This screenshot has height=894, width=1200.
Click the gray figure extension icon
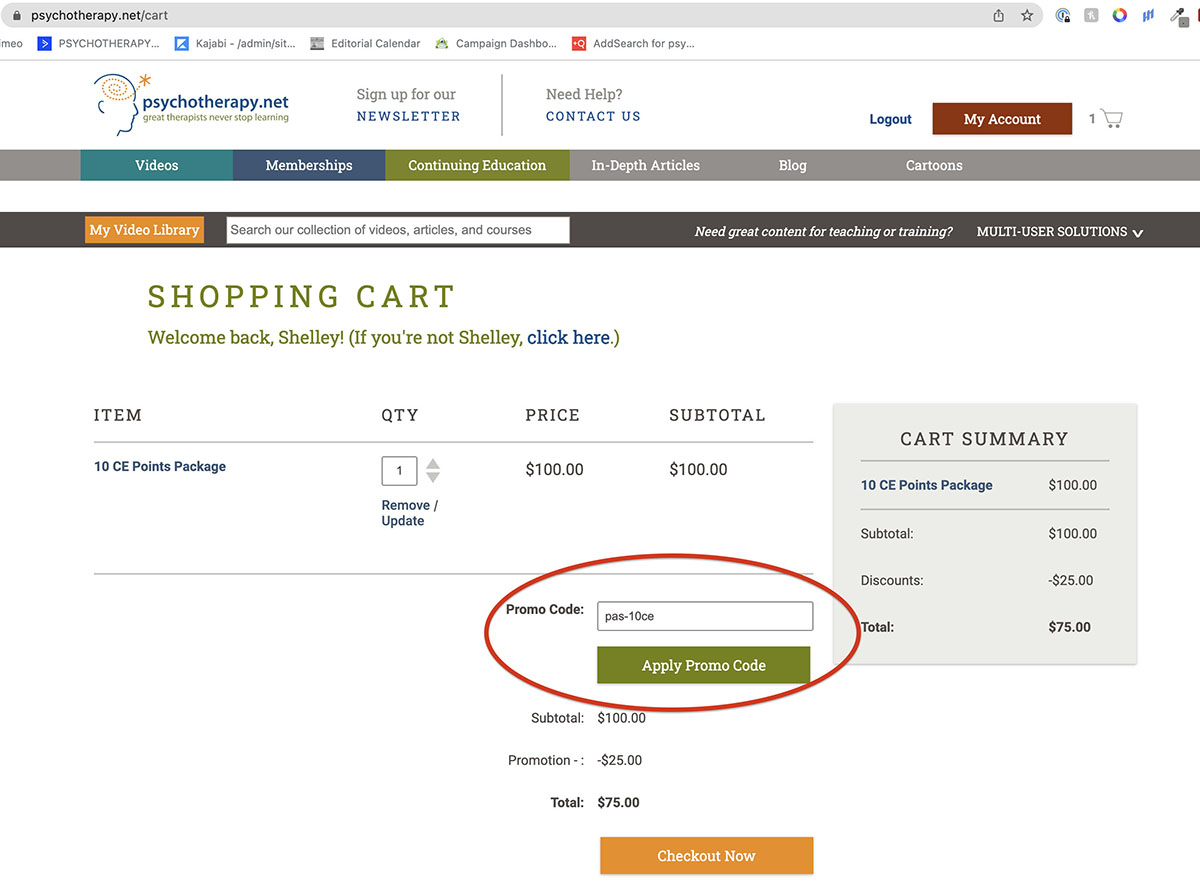[x=1092, y=15]
